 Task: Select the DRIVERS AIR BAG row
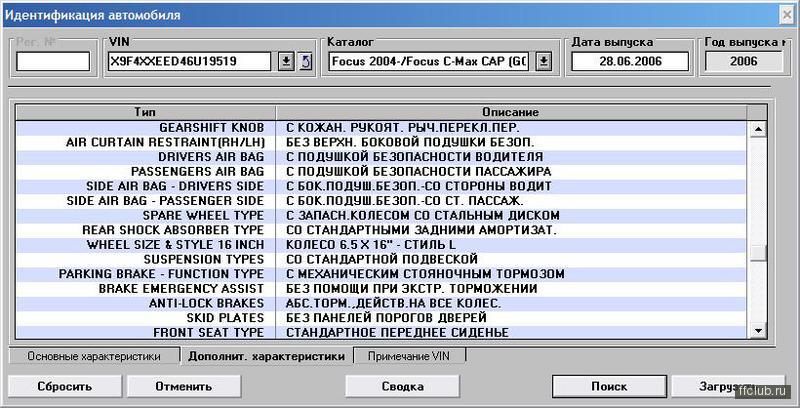click(x=381, y=157)
